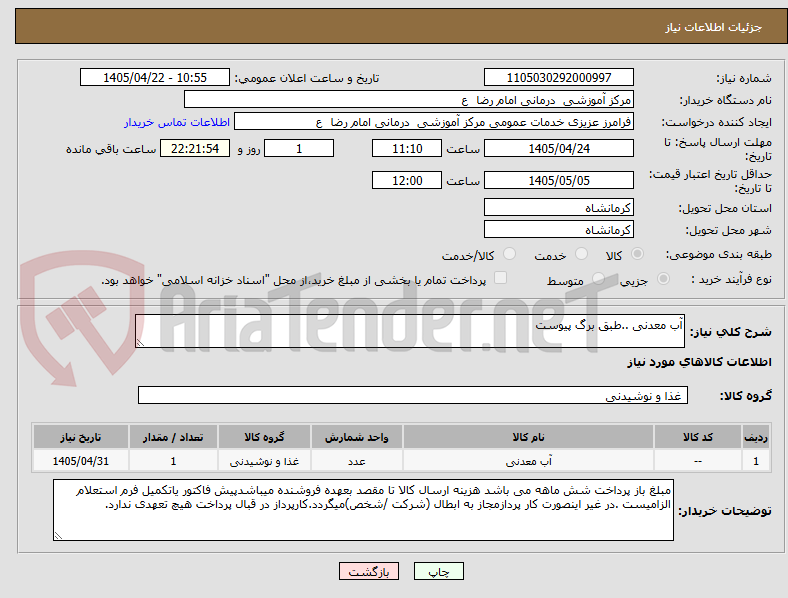Click the ایجاد کننده درخواست field

point(434,122)
